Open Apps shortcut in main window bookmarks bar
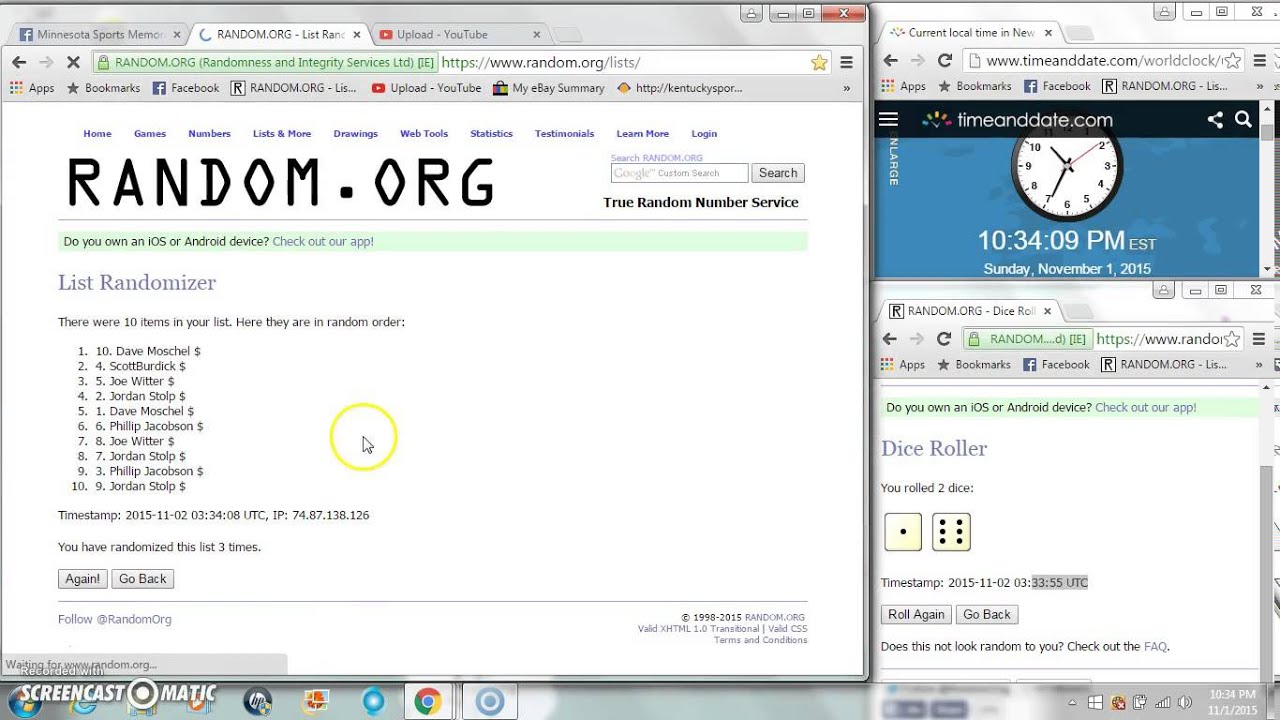The height and width of the screenshot is (720, 1280). (32, 88)
